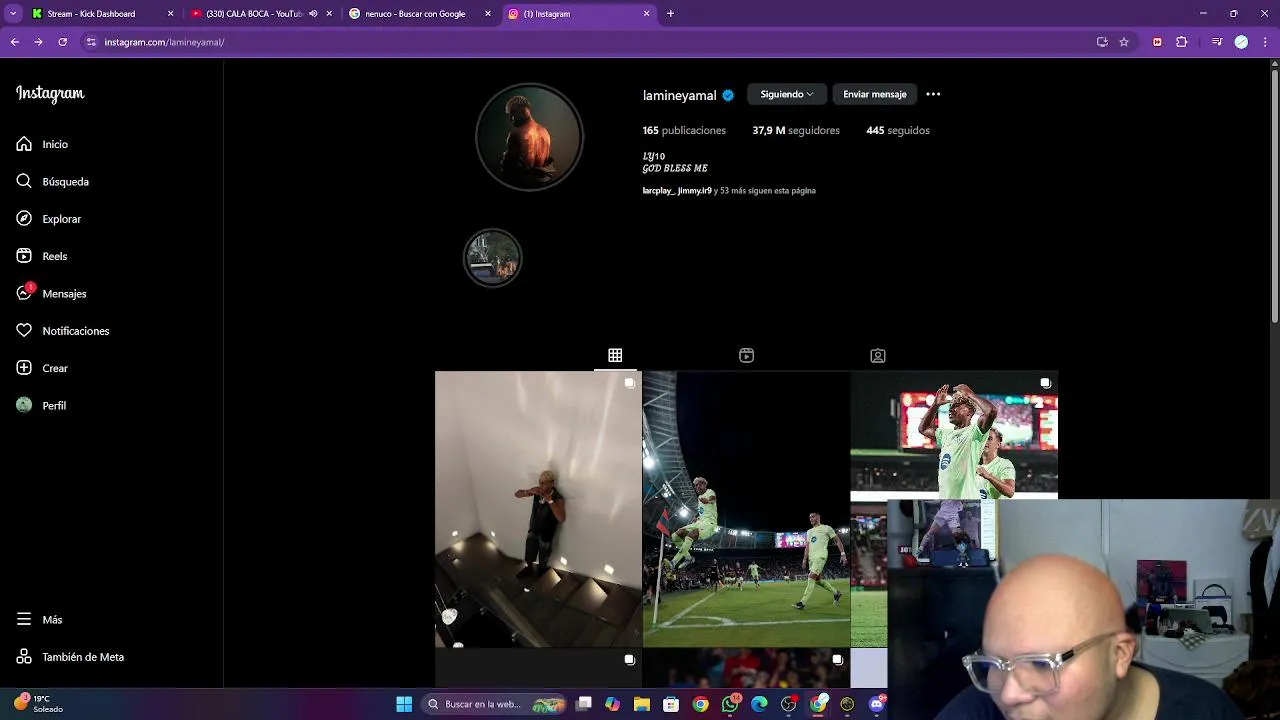Select the tagged photos tab

coord(878,355)
